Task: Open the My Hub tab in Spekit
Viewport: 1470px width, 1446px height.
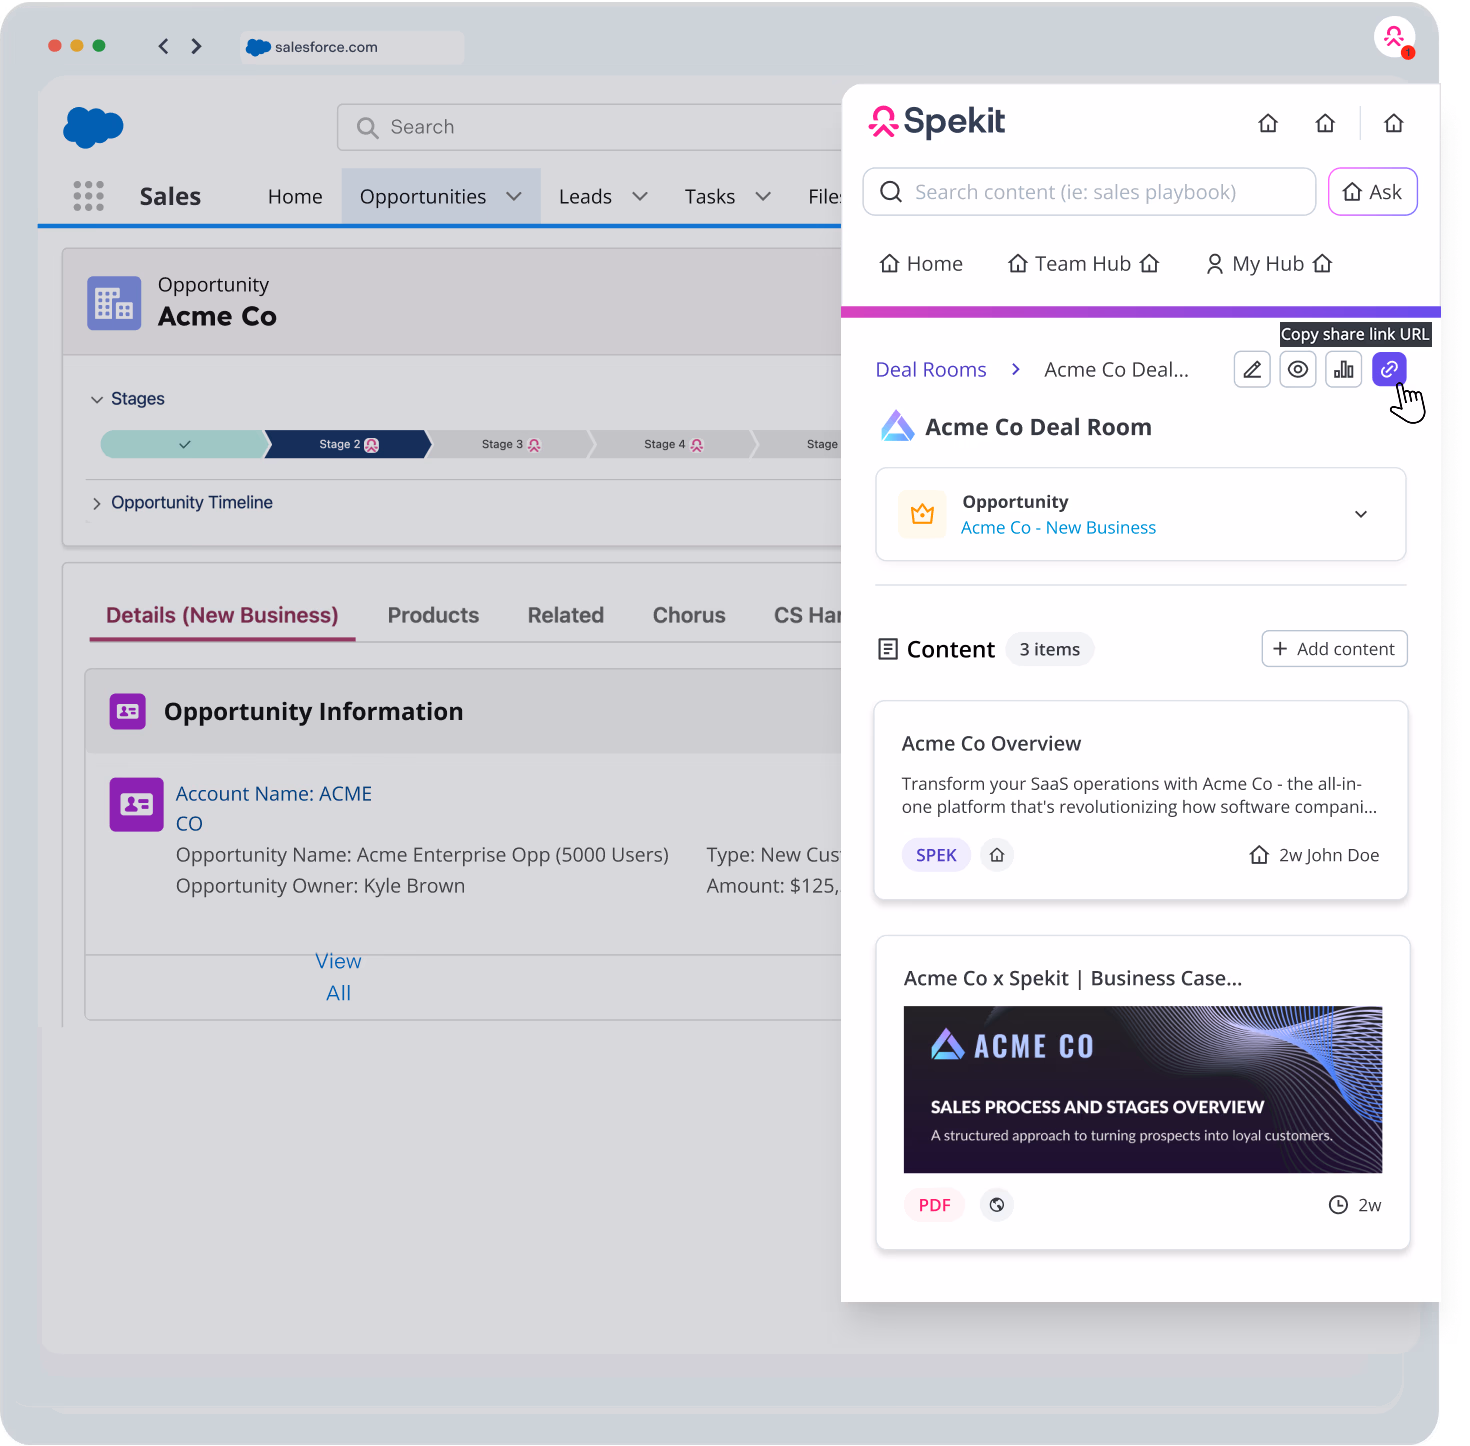Action: [1269, 263]
